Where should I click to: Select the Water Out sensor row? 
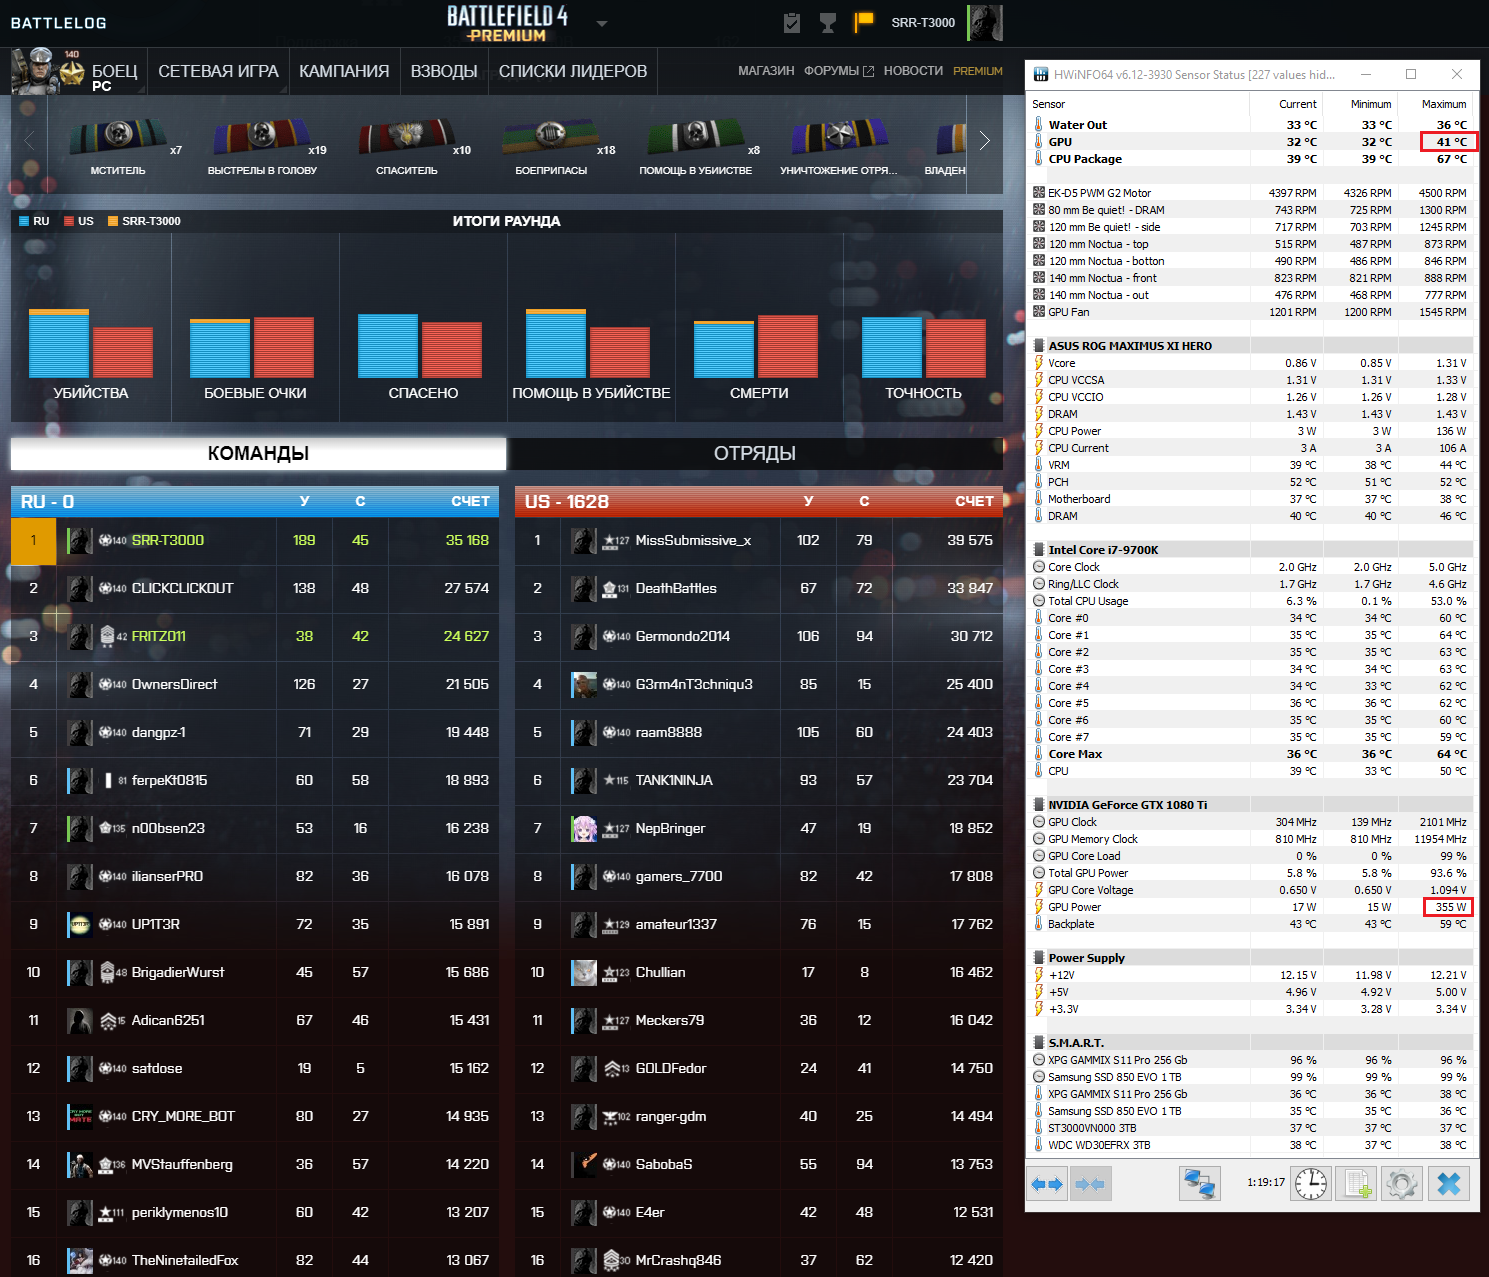coord(1252,125)
